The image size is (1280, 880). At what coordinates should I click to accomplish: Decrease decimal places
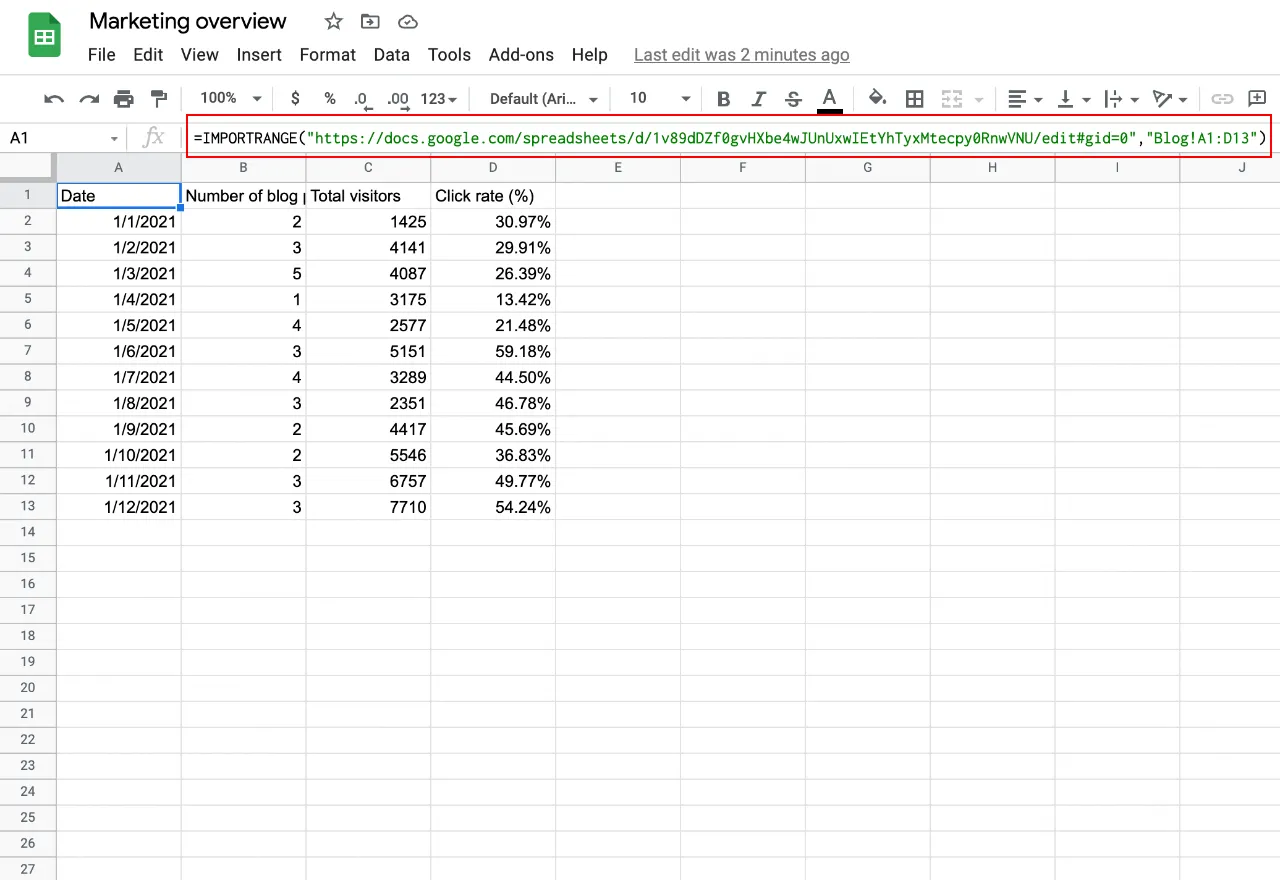pos(363,99)
